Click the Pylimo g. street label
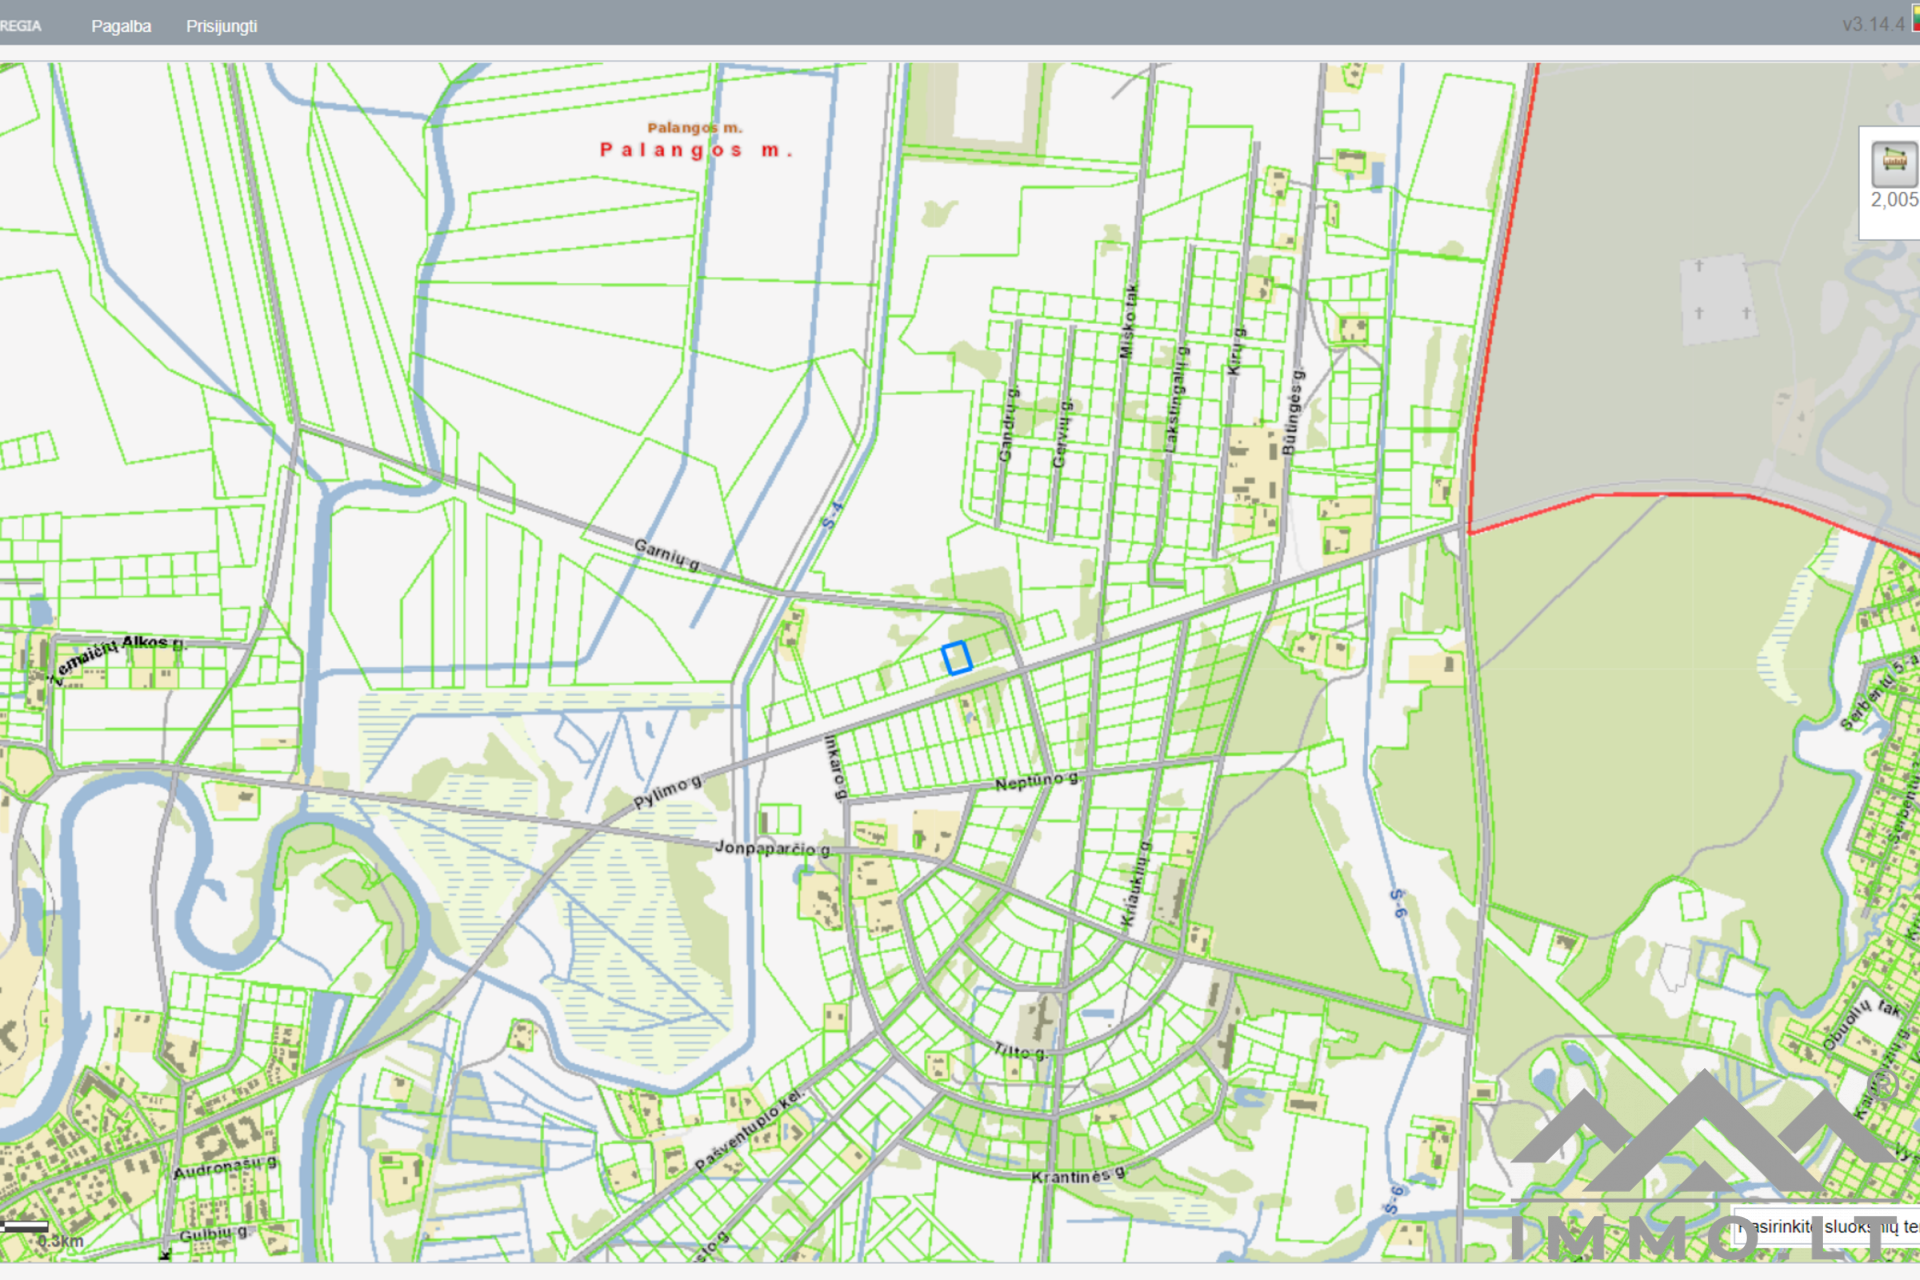 (667, 792)
